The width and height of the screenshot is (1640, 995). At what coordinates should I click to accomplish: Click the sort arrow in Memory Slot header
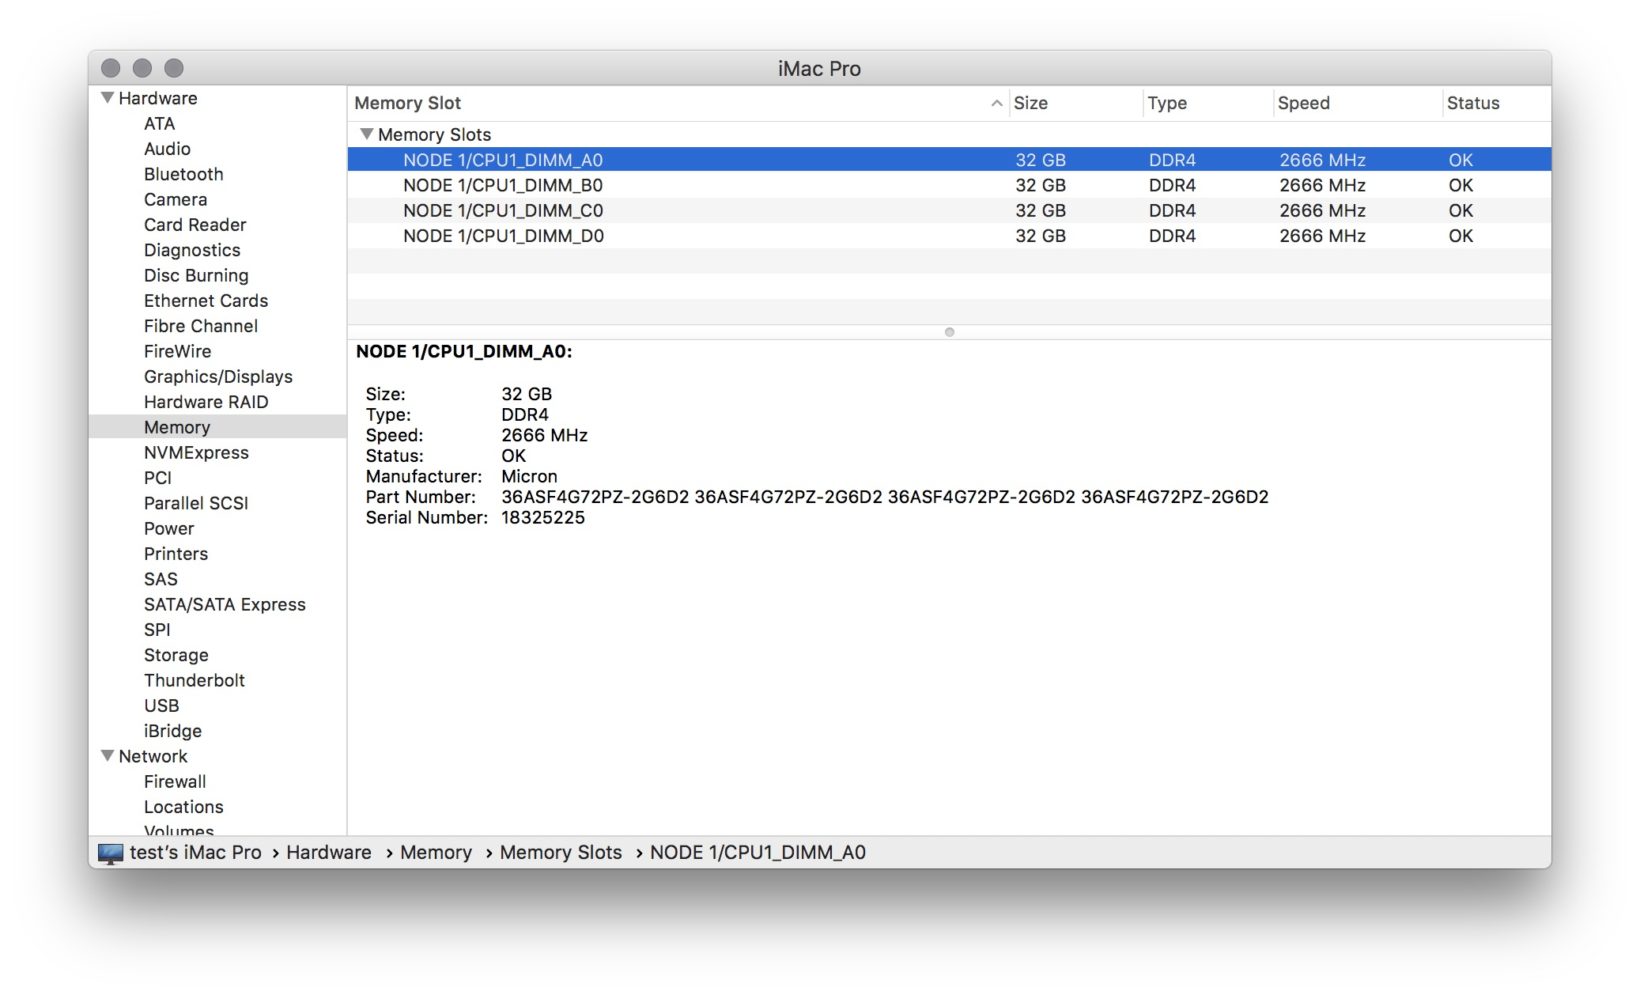click(x=996, y=103)
